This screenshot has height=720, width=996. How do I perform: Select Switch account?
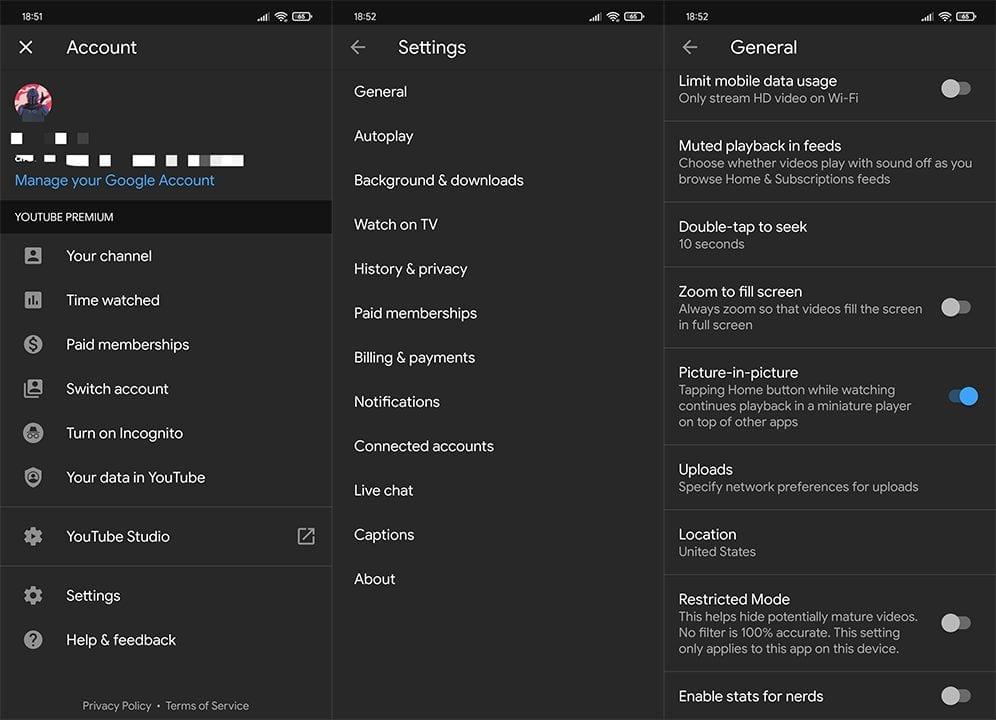166,388
